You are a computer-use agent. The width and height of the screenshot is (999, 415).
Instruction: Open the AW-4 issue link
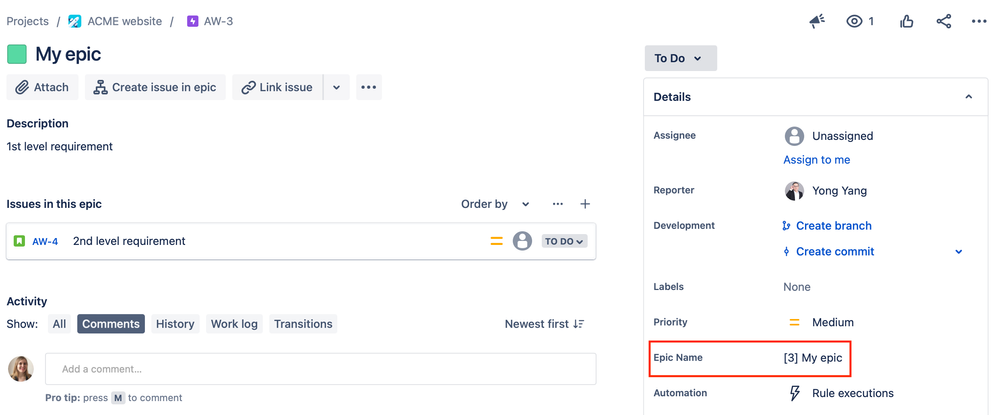coord(45,242)
